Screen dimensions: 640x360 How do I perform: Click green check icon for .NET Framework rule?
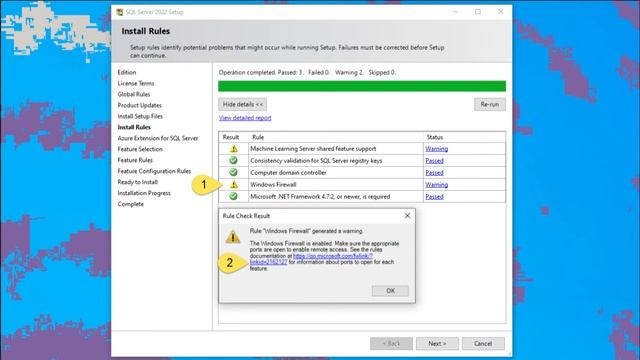point(233,196)
